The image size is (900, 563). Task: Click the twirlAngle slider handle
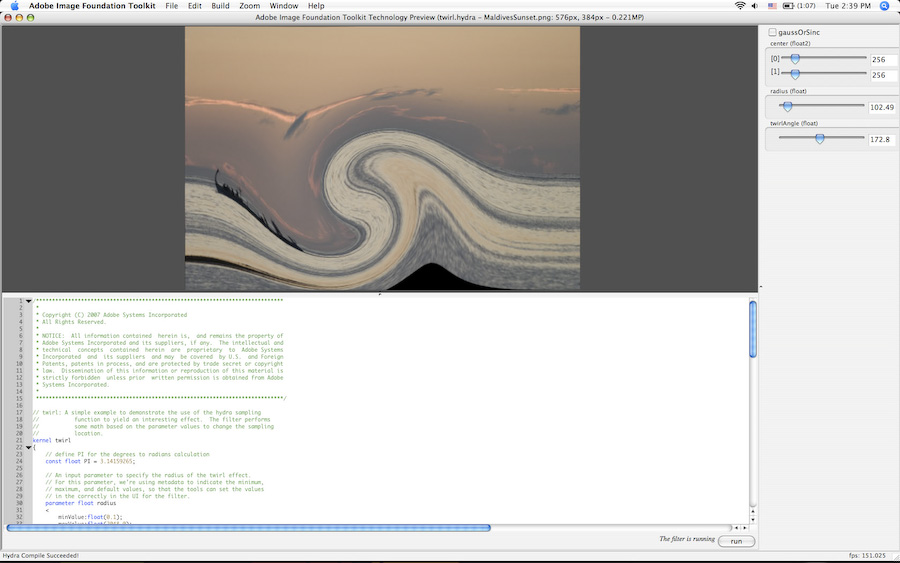click(x=819, y=139)
